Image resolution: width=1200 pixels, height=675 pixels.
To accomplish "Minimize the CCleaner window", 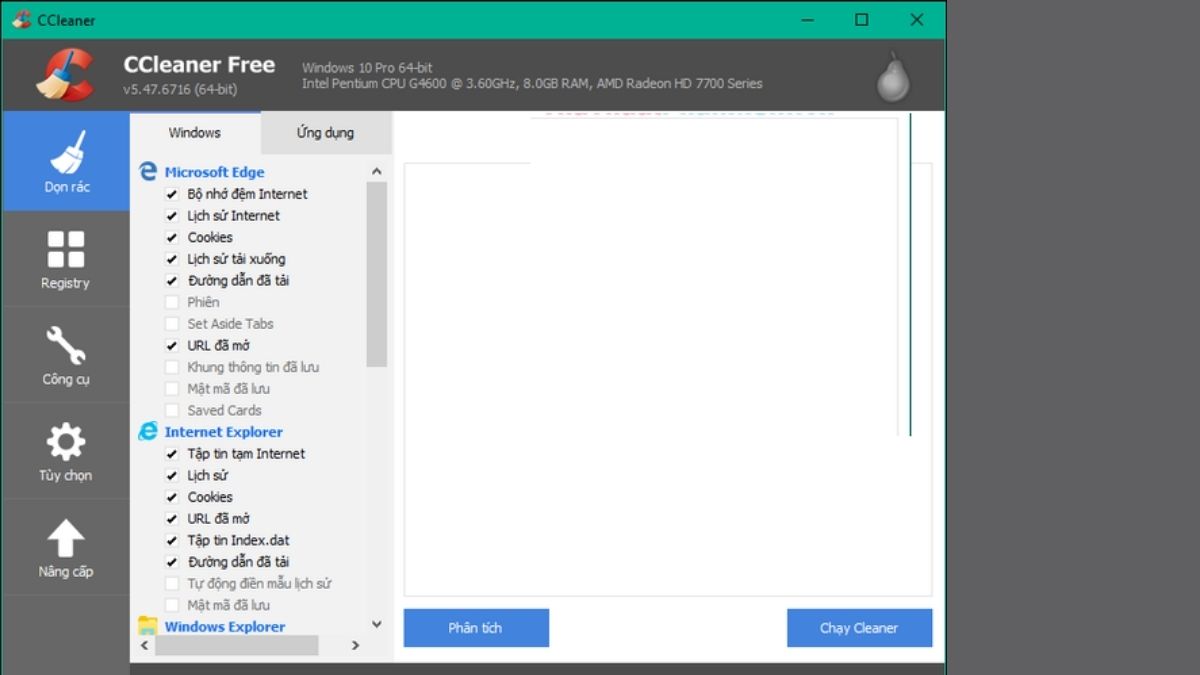I will point(807,20).
